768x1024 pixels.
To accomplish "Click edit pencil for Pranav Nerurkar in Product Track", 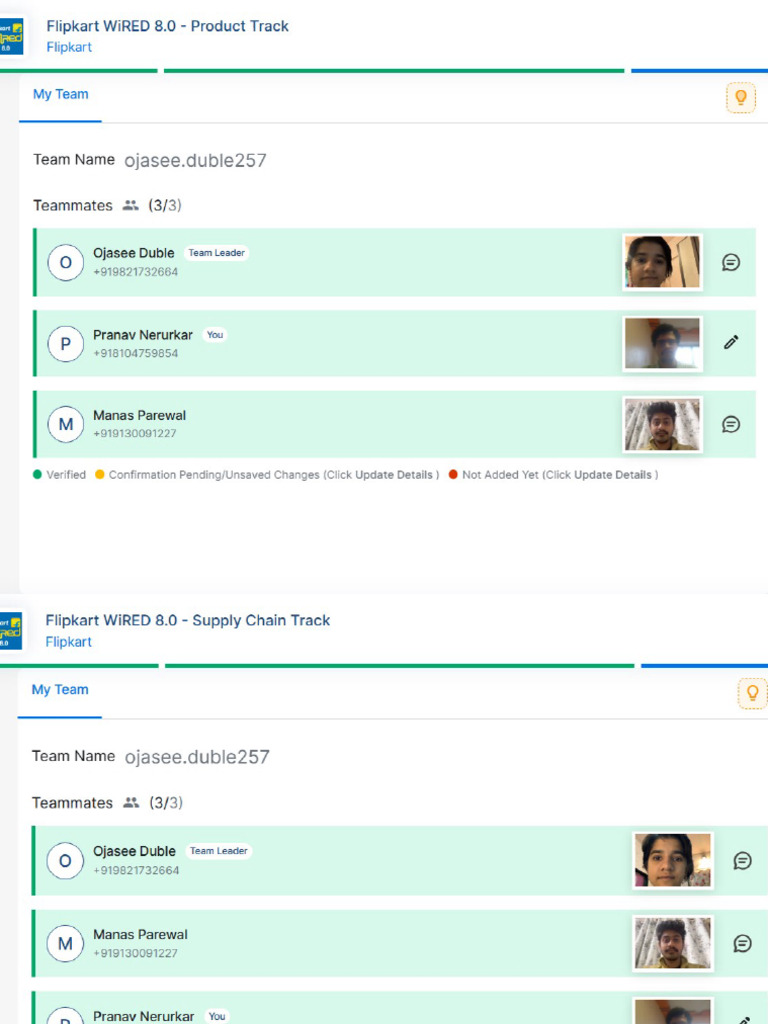I will coord(731,342).
